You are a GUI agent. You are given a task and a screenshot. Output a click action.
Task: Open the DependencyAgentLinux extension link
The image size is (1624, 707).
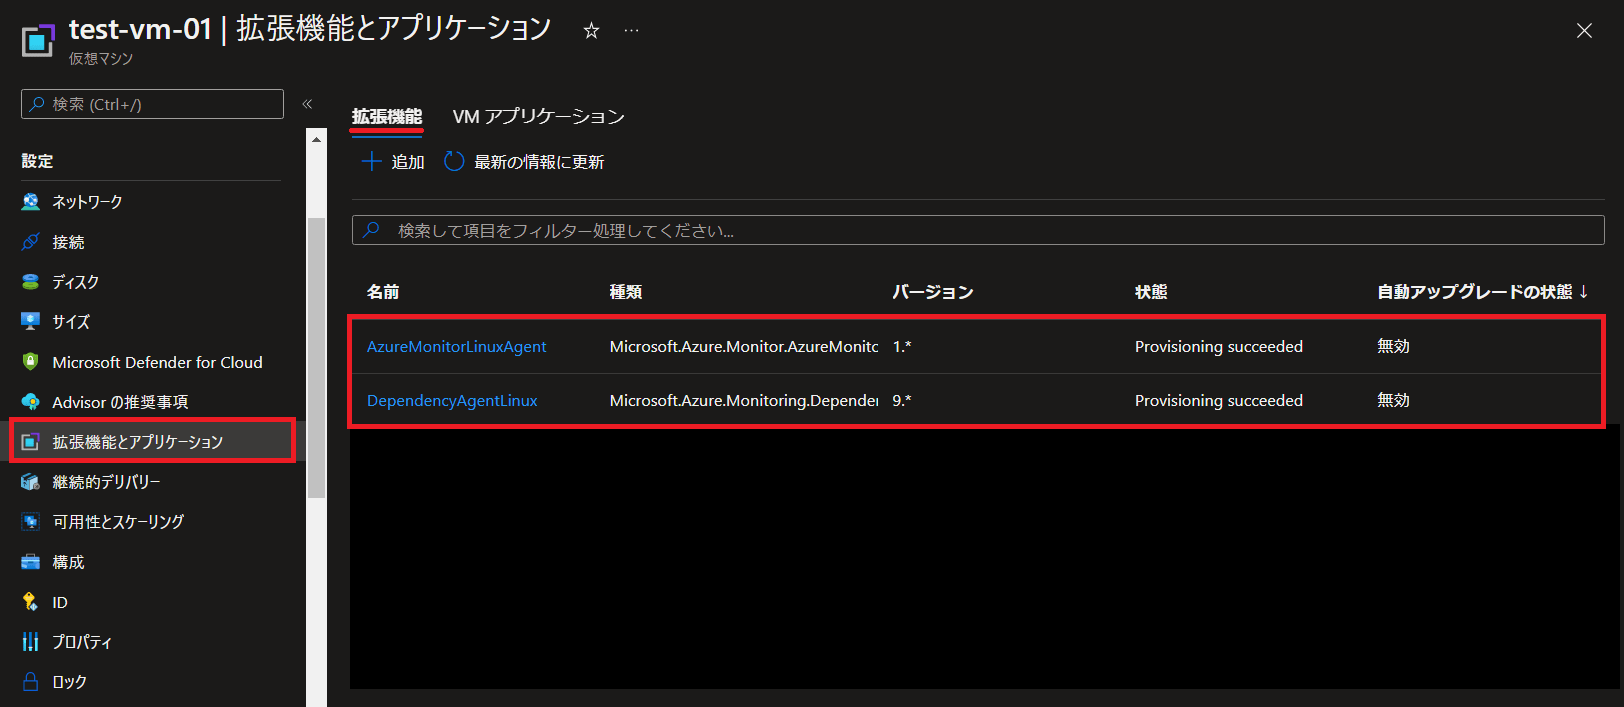pyautogui.click(x=452, y=401)
